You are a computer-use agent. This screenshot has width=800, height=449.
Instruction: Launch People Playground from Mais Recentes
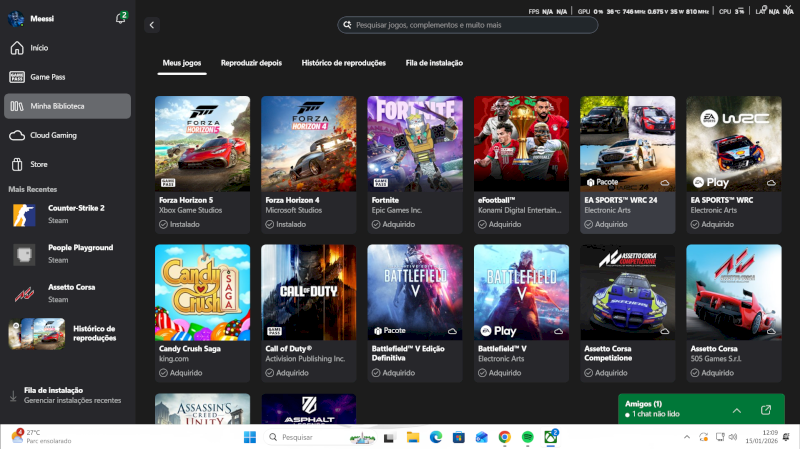(x=67, y=254)
